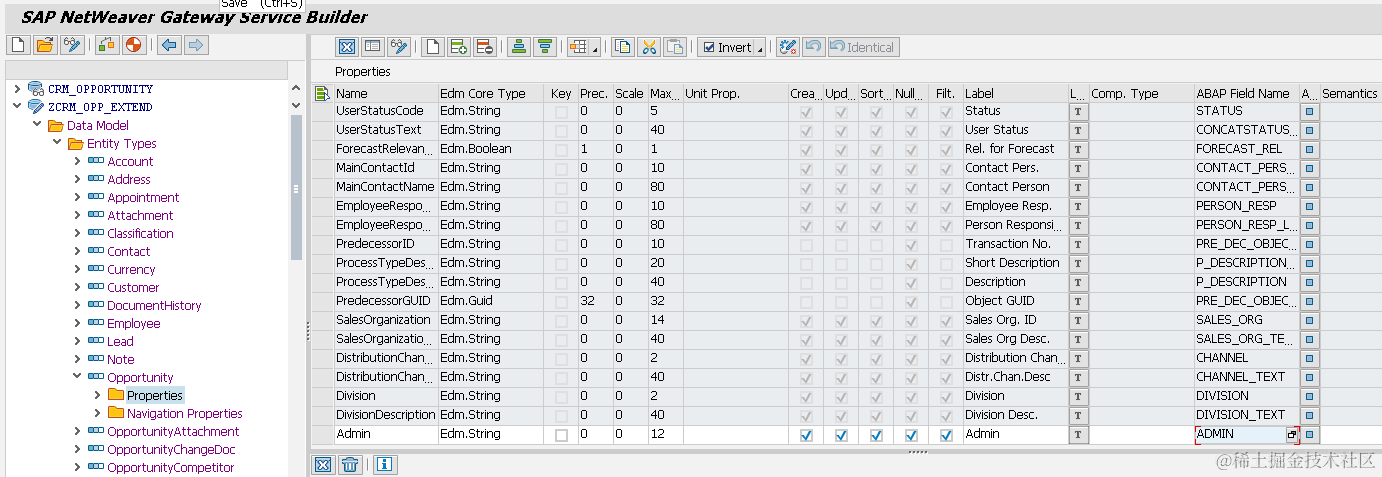Click the Edm Core Type column header
Screen dimensions: 1382x477
[492, 93]
